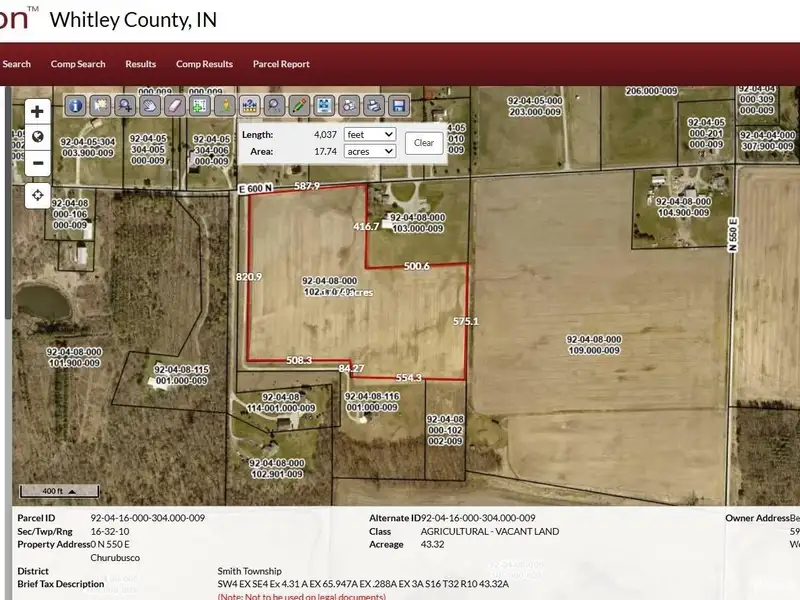The width and height of the screenshot is (800, 600).
Task: Click the save floppy disk icon
Action: [x=399, y=105]
